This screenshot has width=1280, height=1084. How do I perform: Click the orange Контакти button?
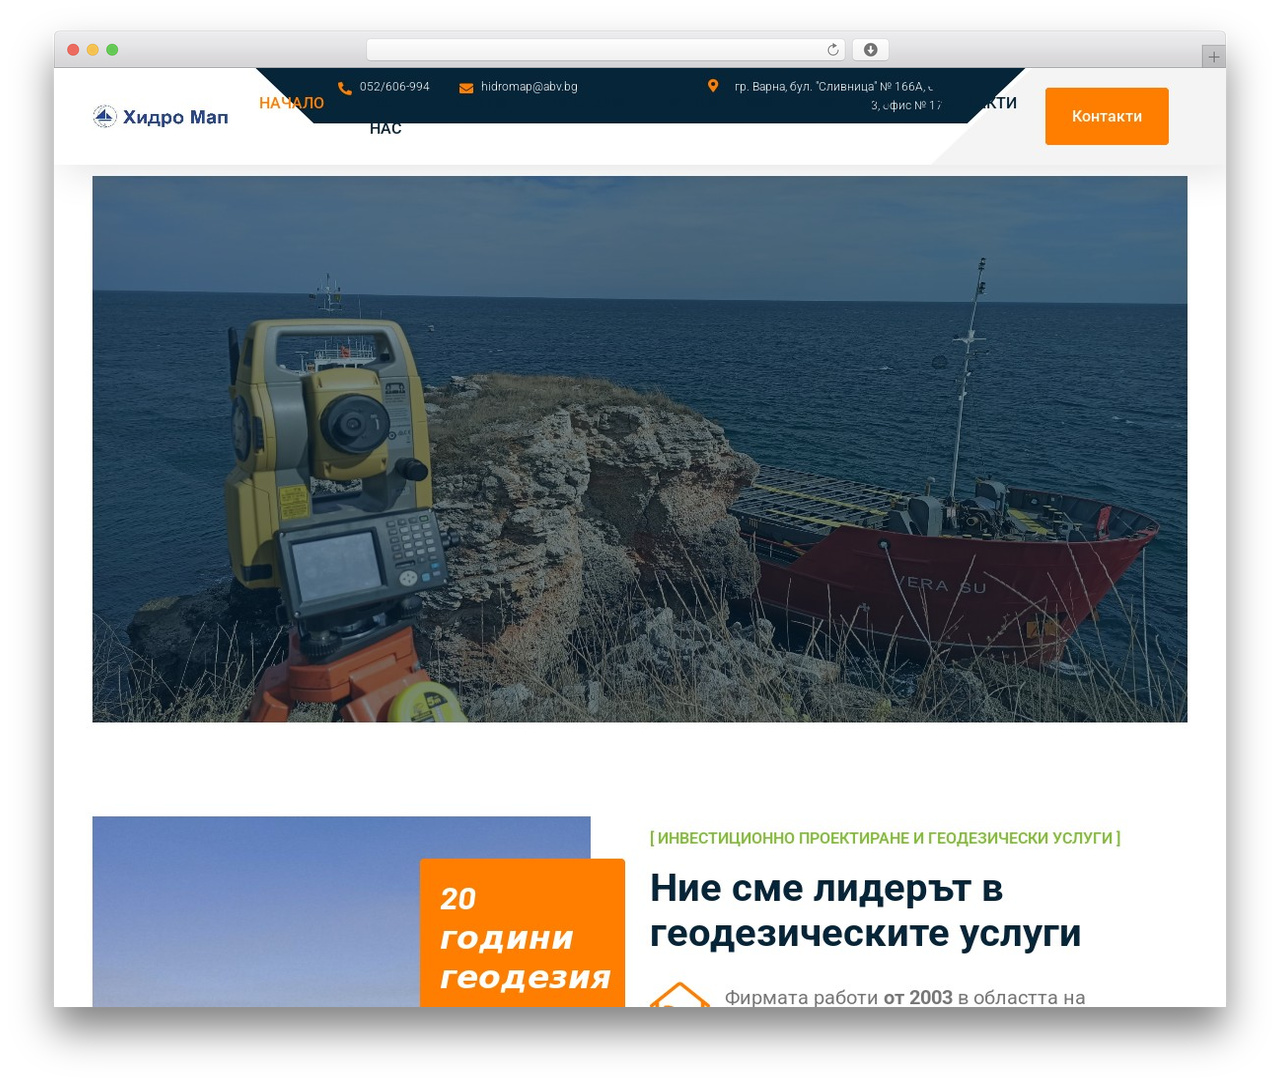coord(1107,116)
